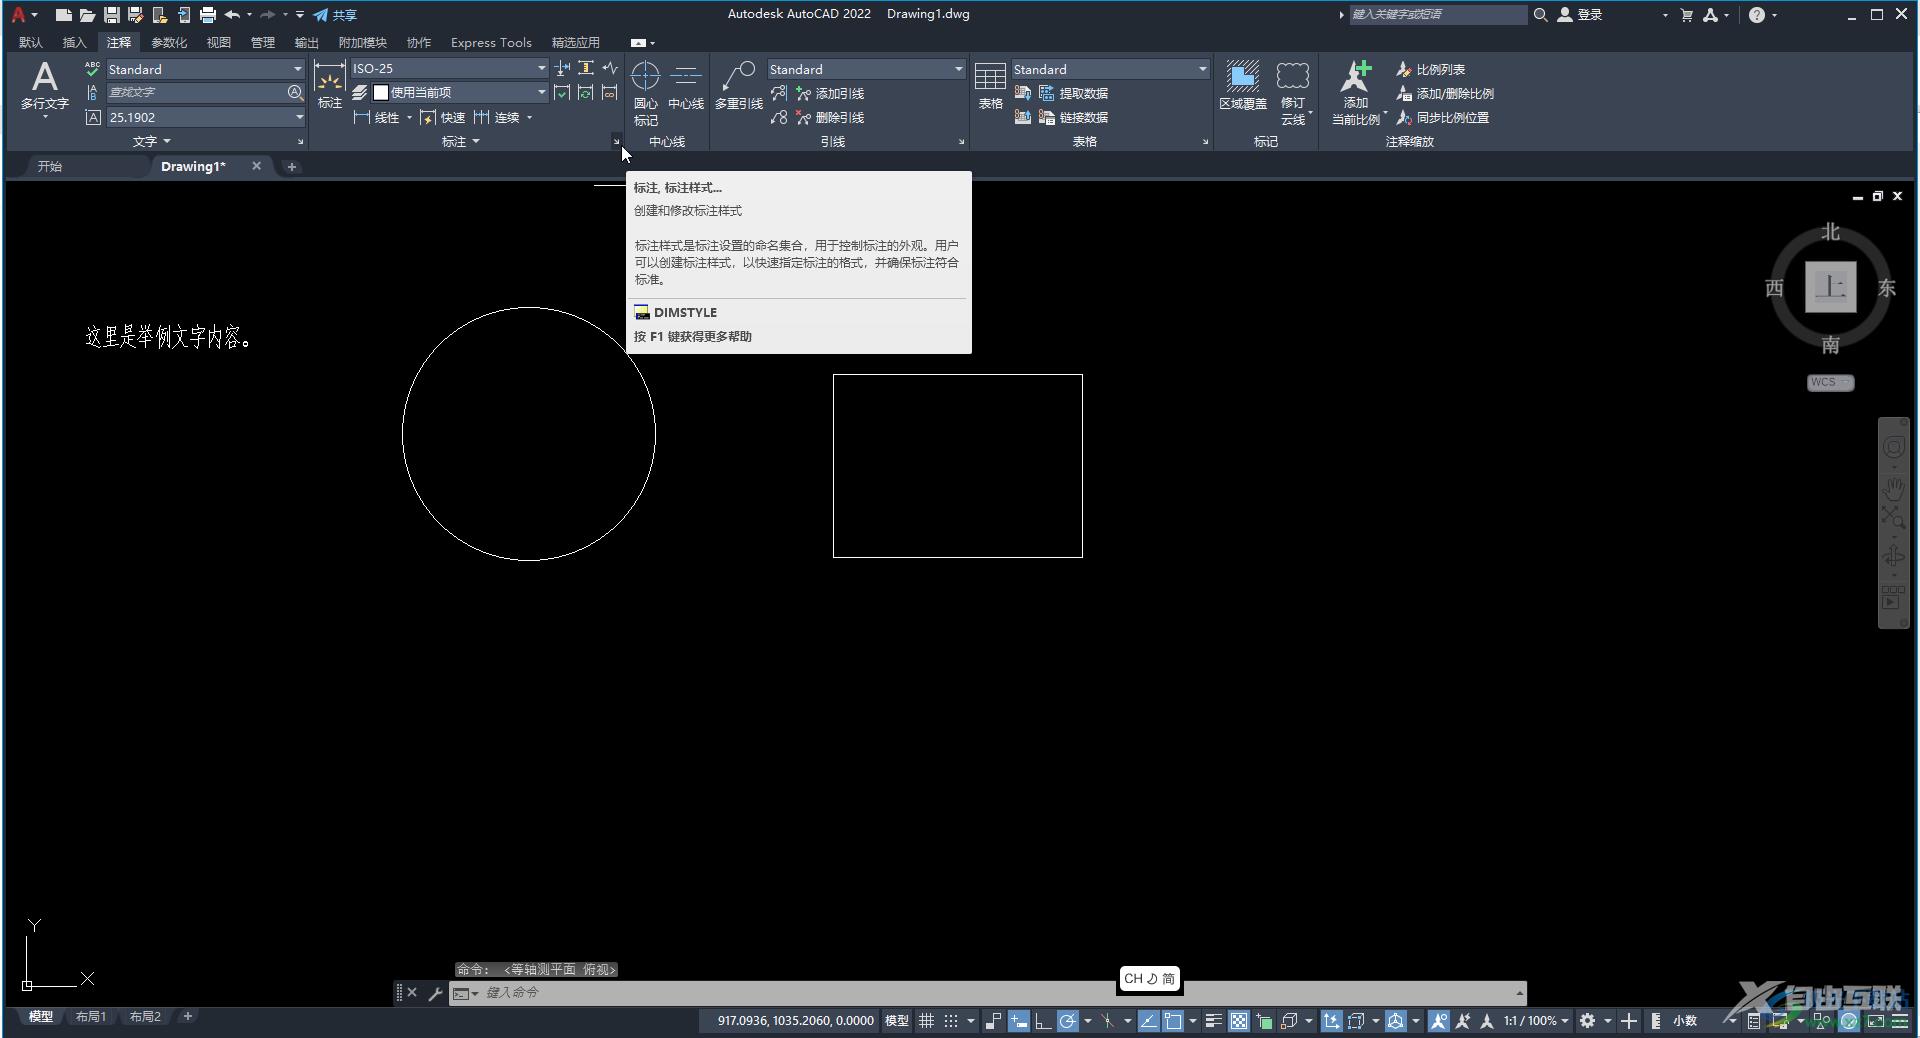Click the Autodesk App Store cart icon
The width and height of the screenshot is (1920, 1038).
[1686, 15]
